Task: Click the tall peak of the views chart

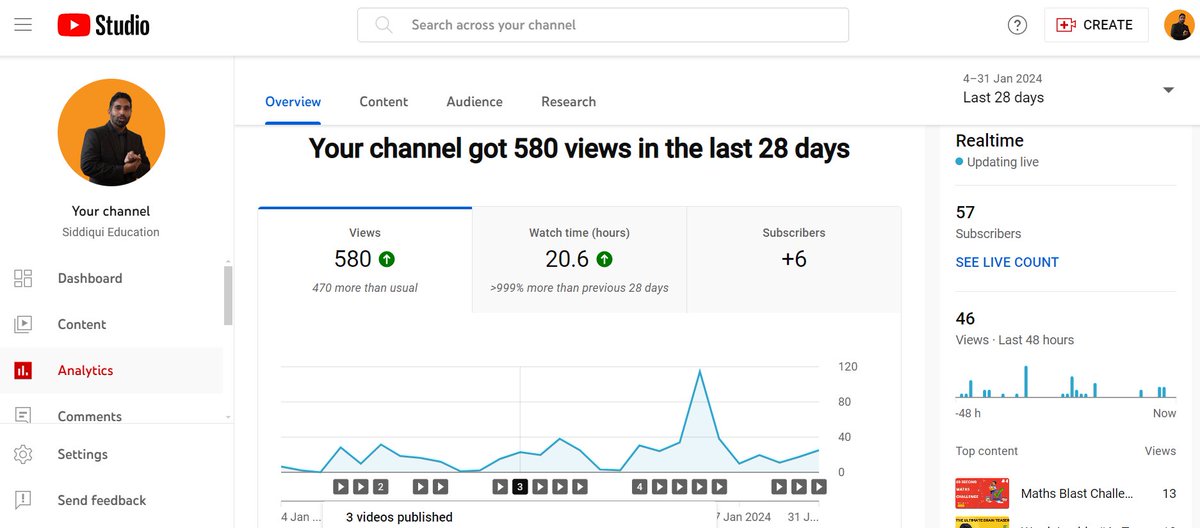Action: coord(699,371)
